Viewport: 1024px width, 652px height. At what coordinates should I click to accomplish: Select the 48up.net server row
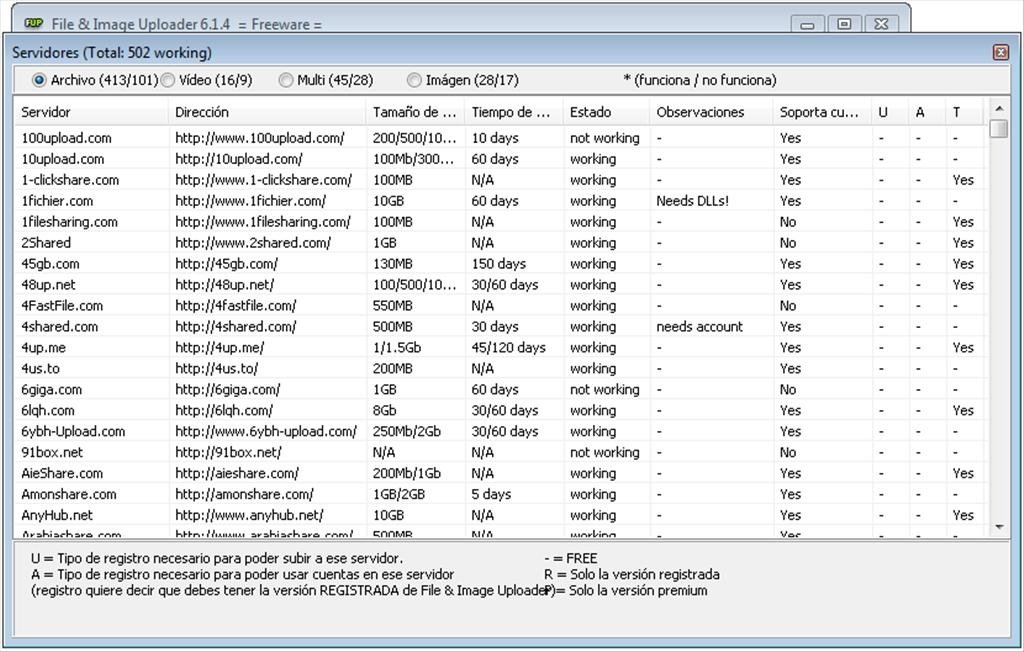(500, 284)
